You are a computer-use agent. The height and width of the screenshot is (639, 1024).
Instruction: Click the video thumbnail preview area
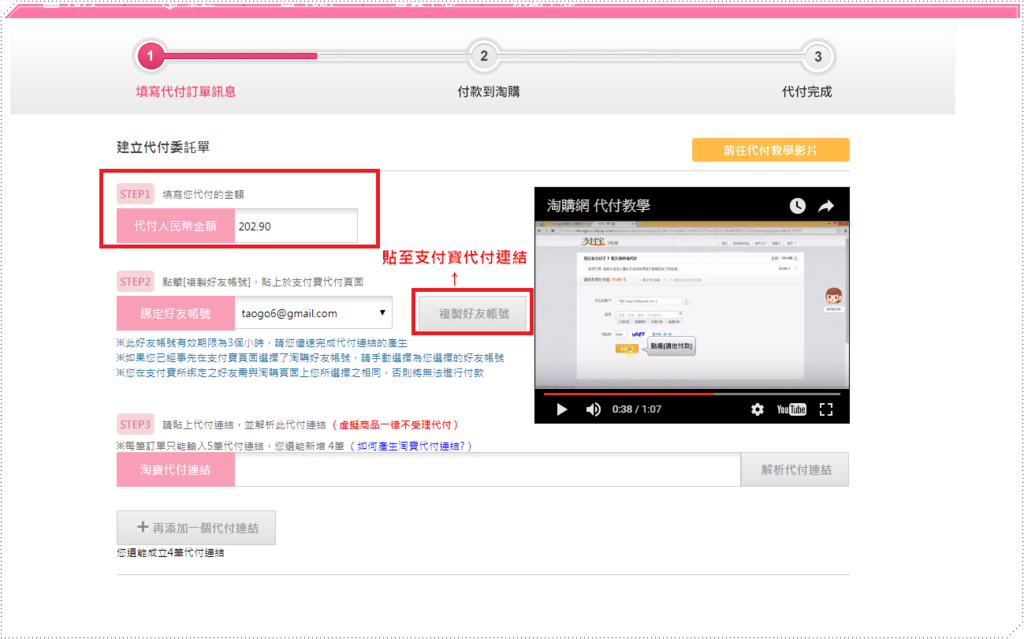692,306
